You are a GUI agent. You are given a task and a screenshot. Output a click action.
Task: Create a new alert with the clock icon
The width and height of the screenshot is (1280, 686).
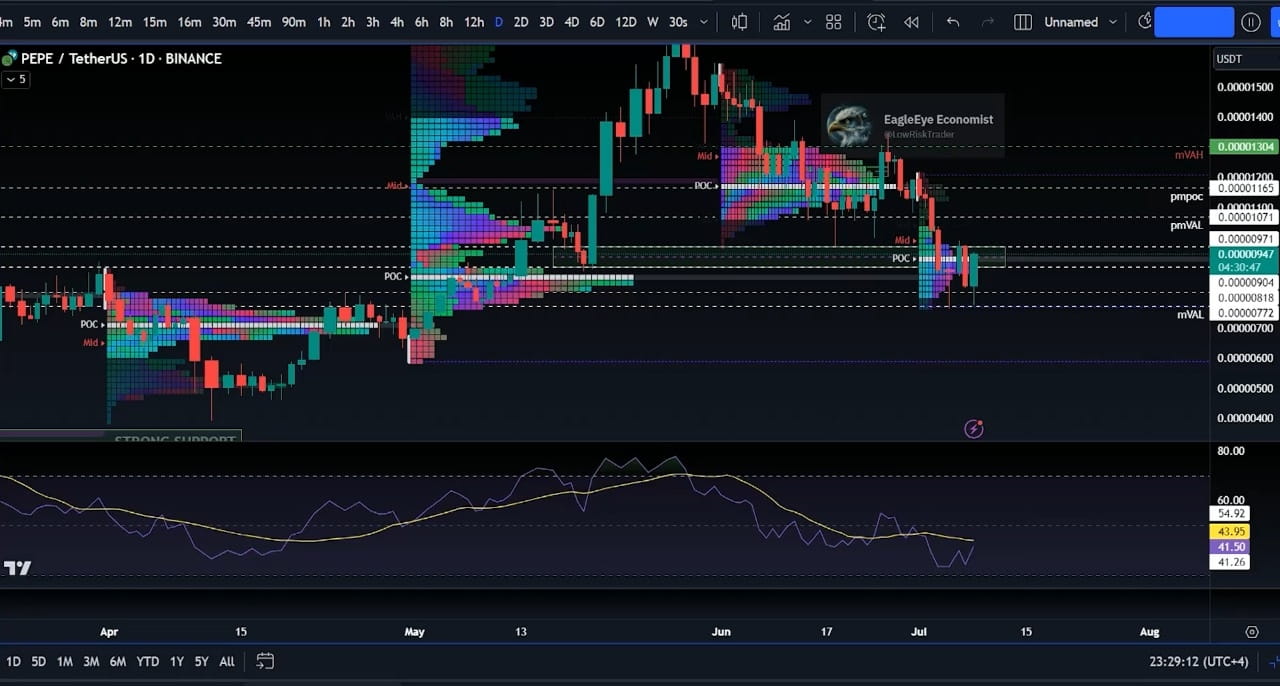point(876,22)
